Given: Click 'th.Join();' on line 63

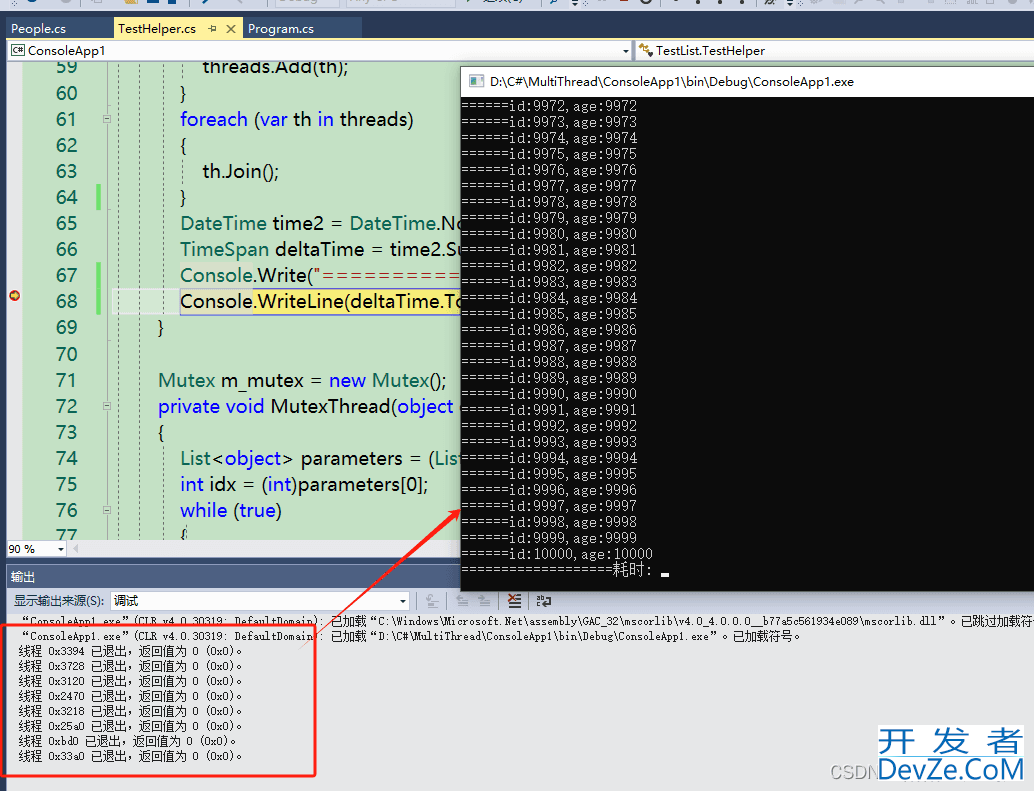Looking at the screenshot, I should [x=241, y=171].
